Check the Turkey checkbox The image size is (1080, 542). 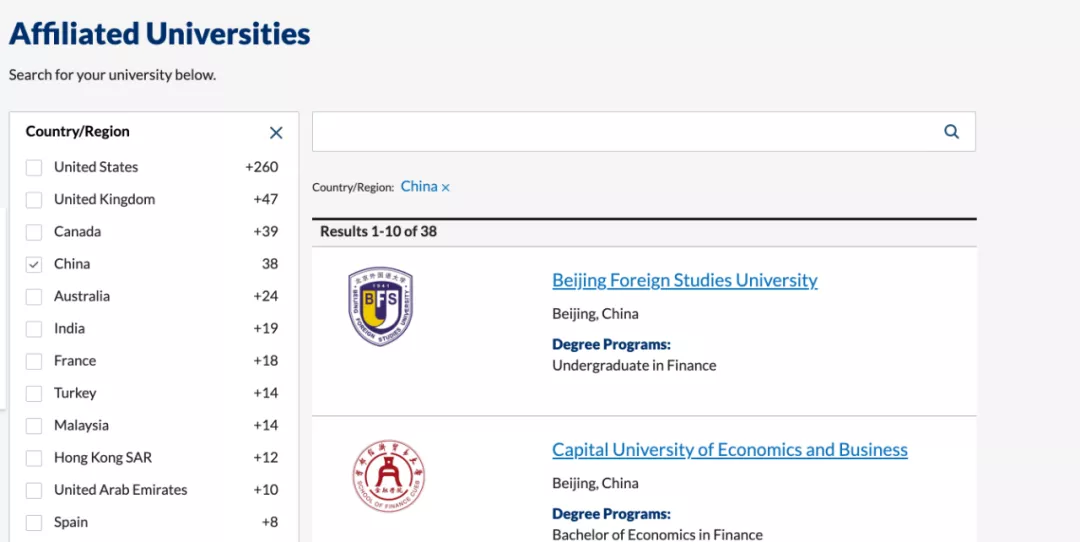34,394
